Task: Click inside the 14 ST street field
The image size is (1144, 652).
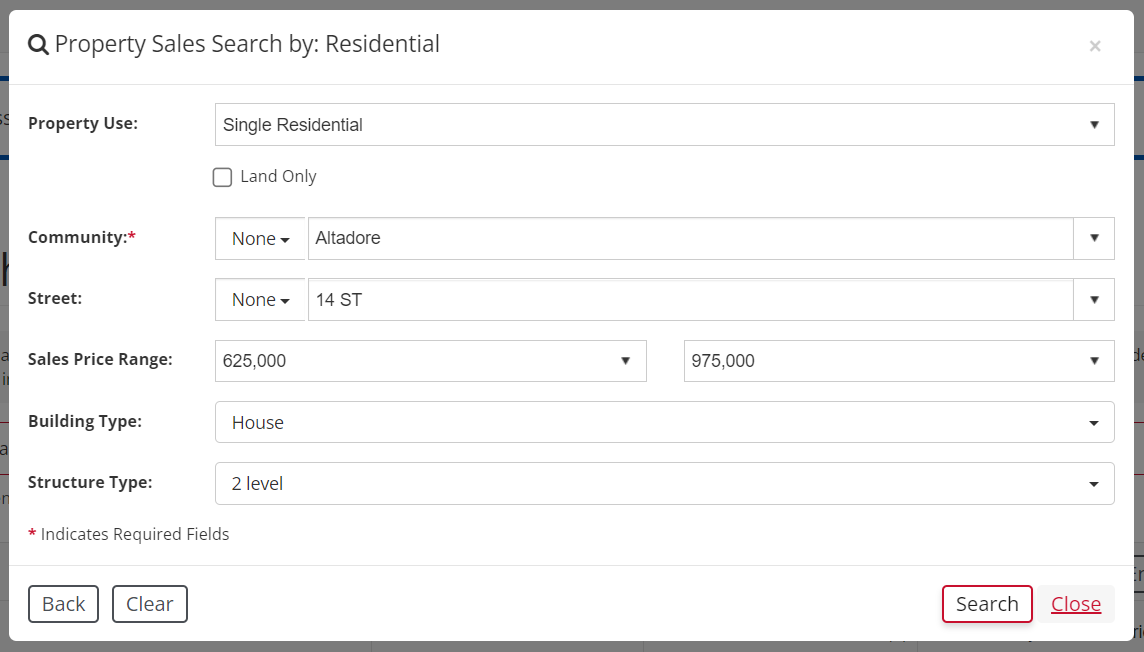Action: click(690, 300)
